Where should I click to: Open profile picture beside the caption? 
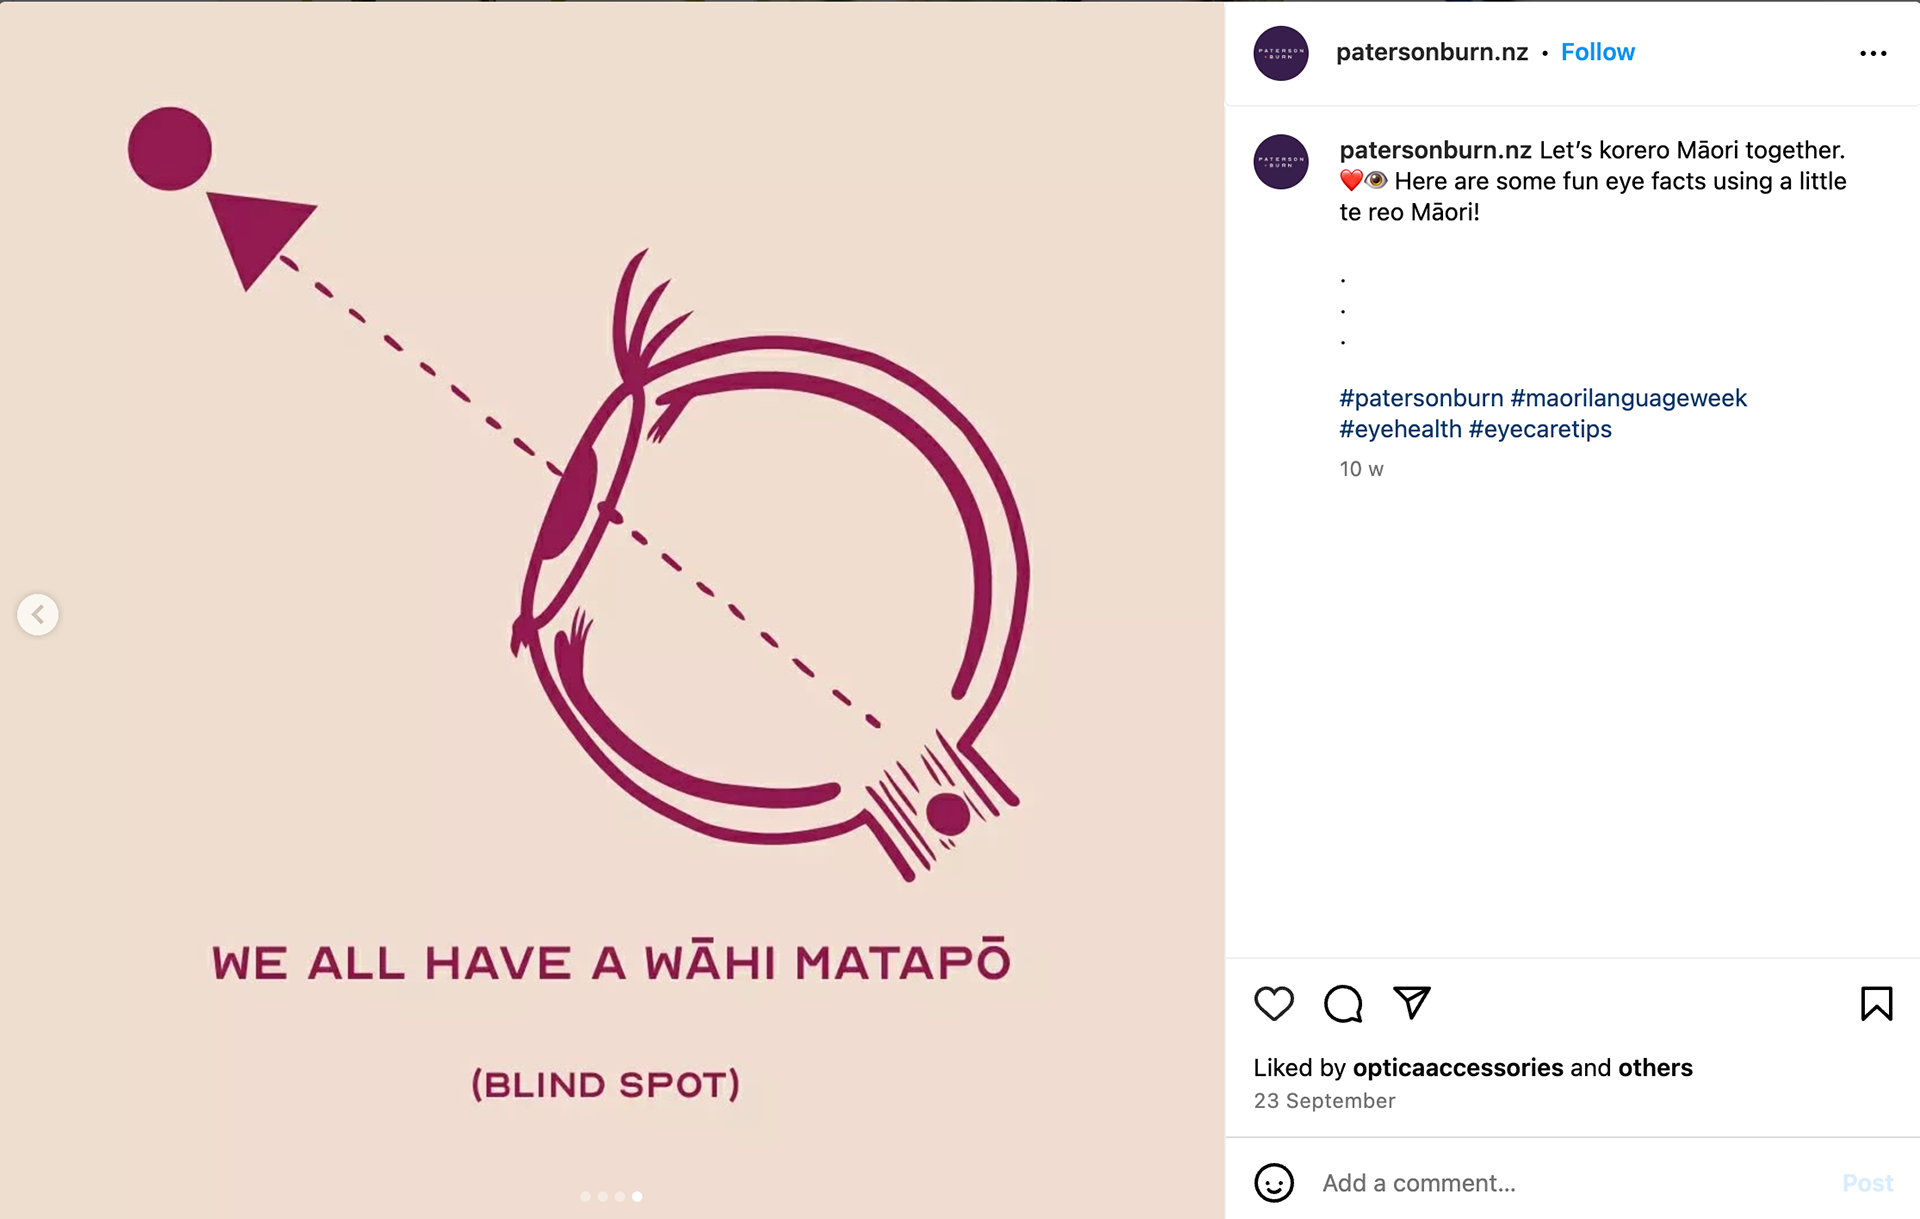[1281, 162]
